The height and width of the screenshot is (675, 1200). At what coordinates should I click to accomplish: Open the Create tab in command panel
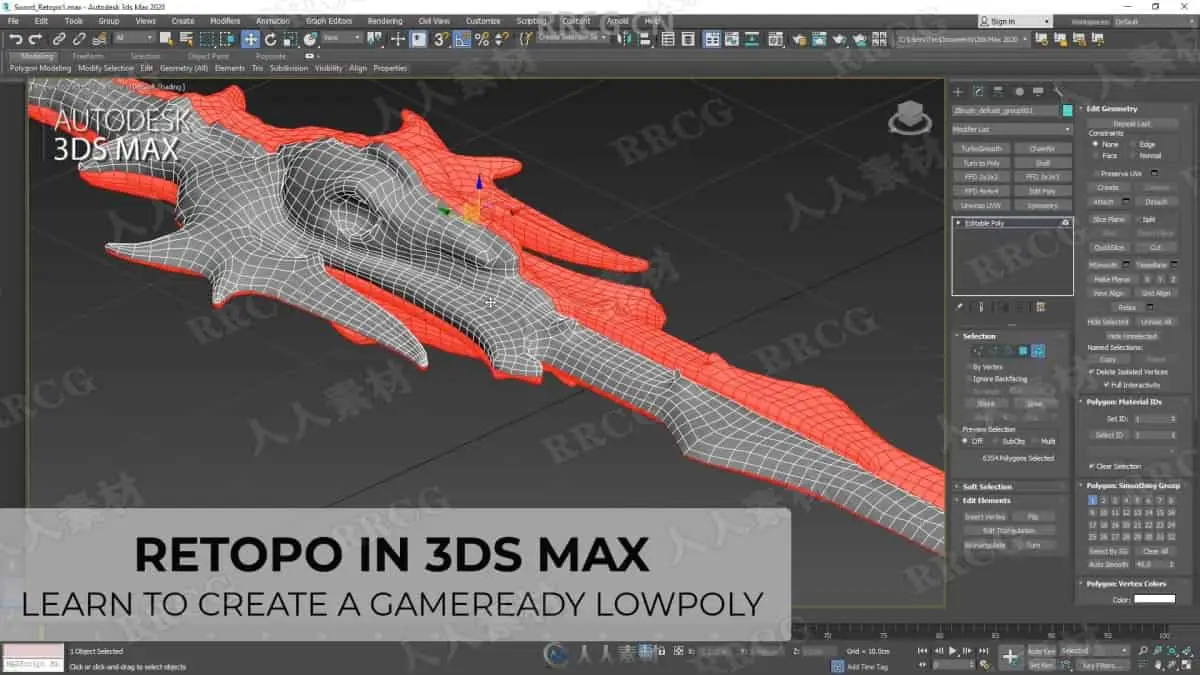(958, 91)
